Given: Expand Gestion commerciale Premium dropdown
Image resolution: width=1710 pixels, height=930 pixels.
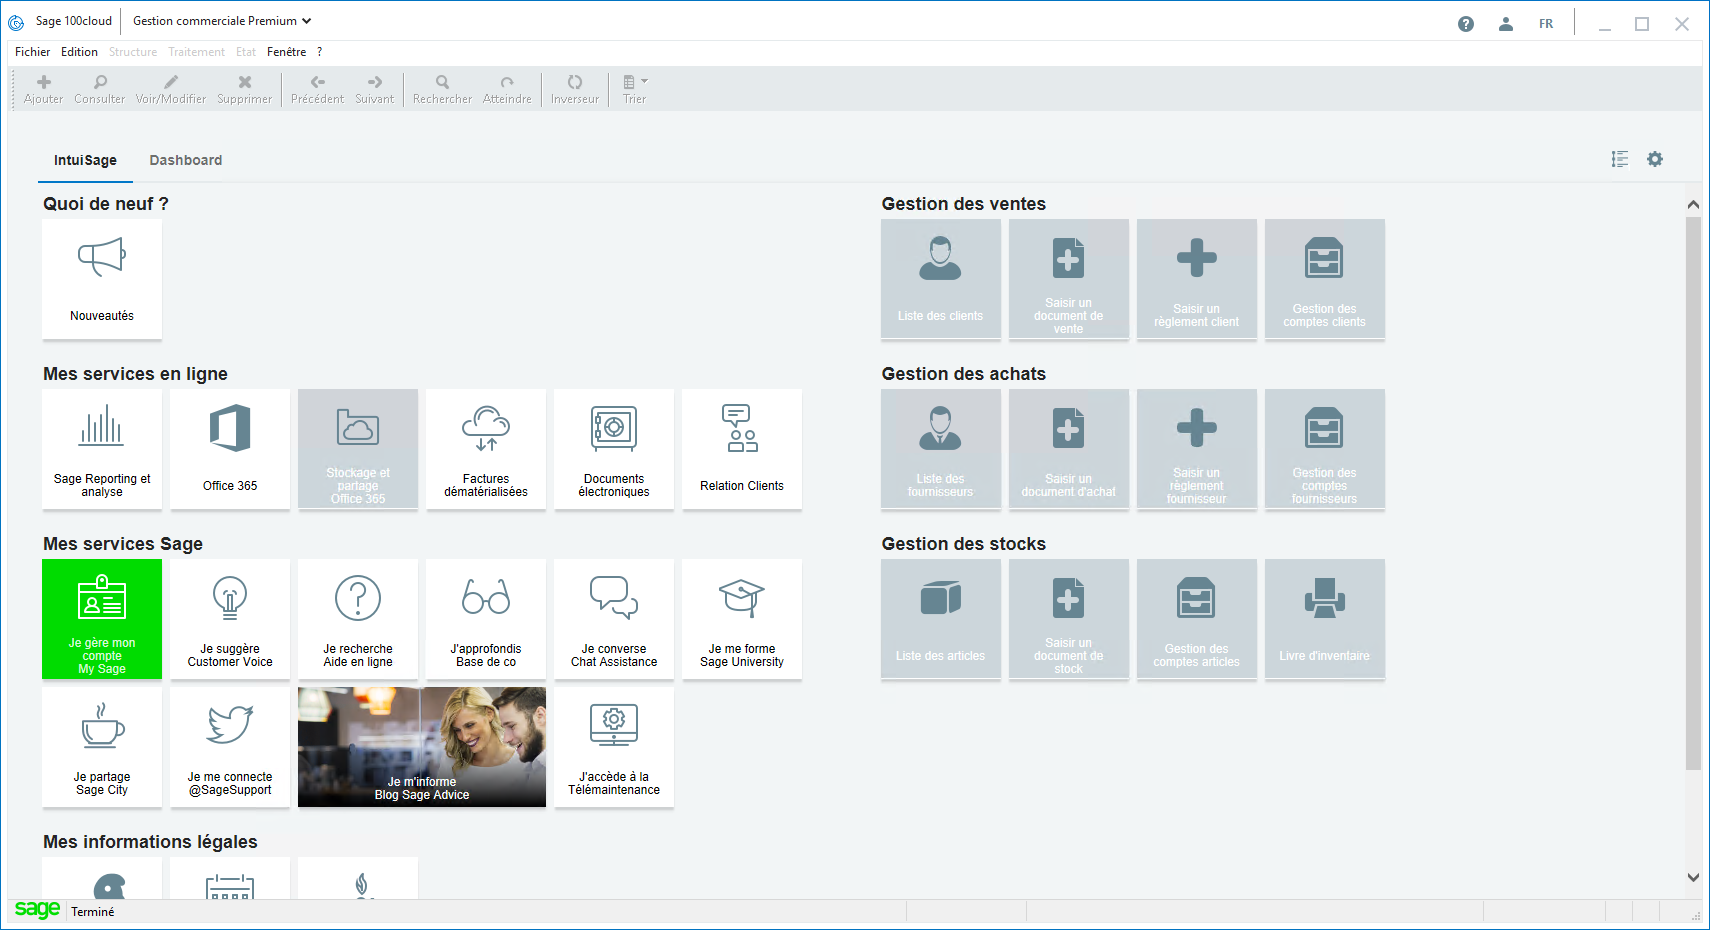Looking at the screenshot, I should click(222, 21).
